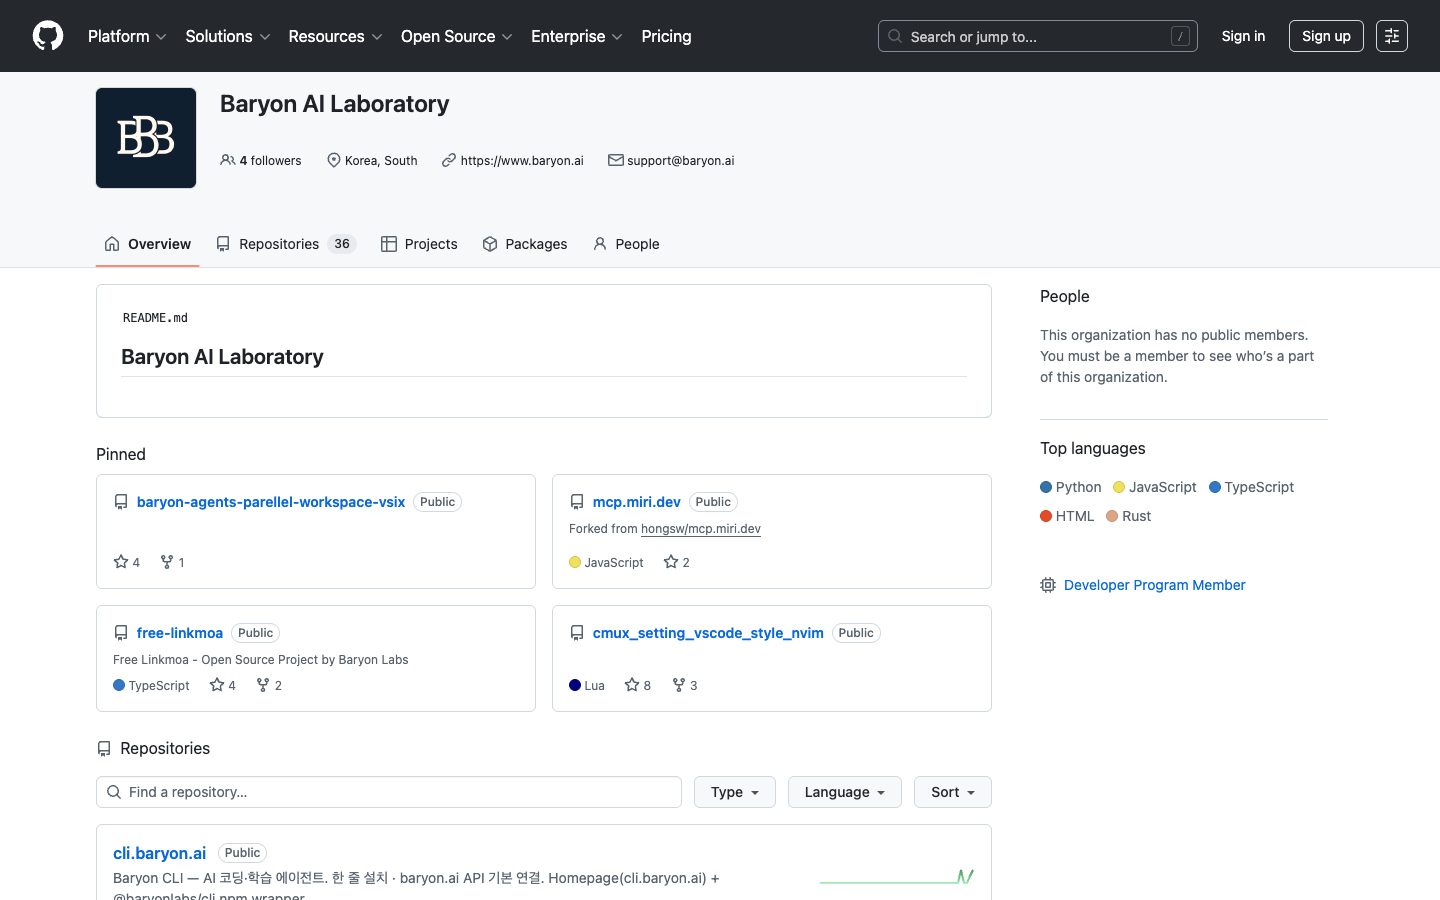
Task: Click the repo icon of cmux_setting_vscode_style_nvim
Action: [x=577, y=633]
